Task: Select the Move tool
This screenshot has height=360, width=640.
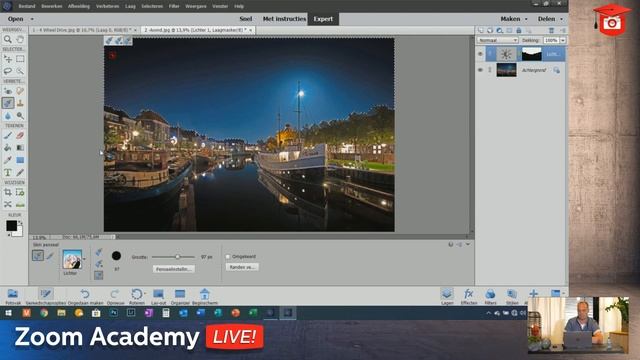Action: tap(8, 59)
